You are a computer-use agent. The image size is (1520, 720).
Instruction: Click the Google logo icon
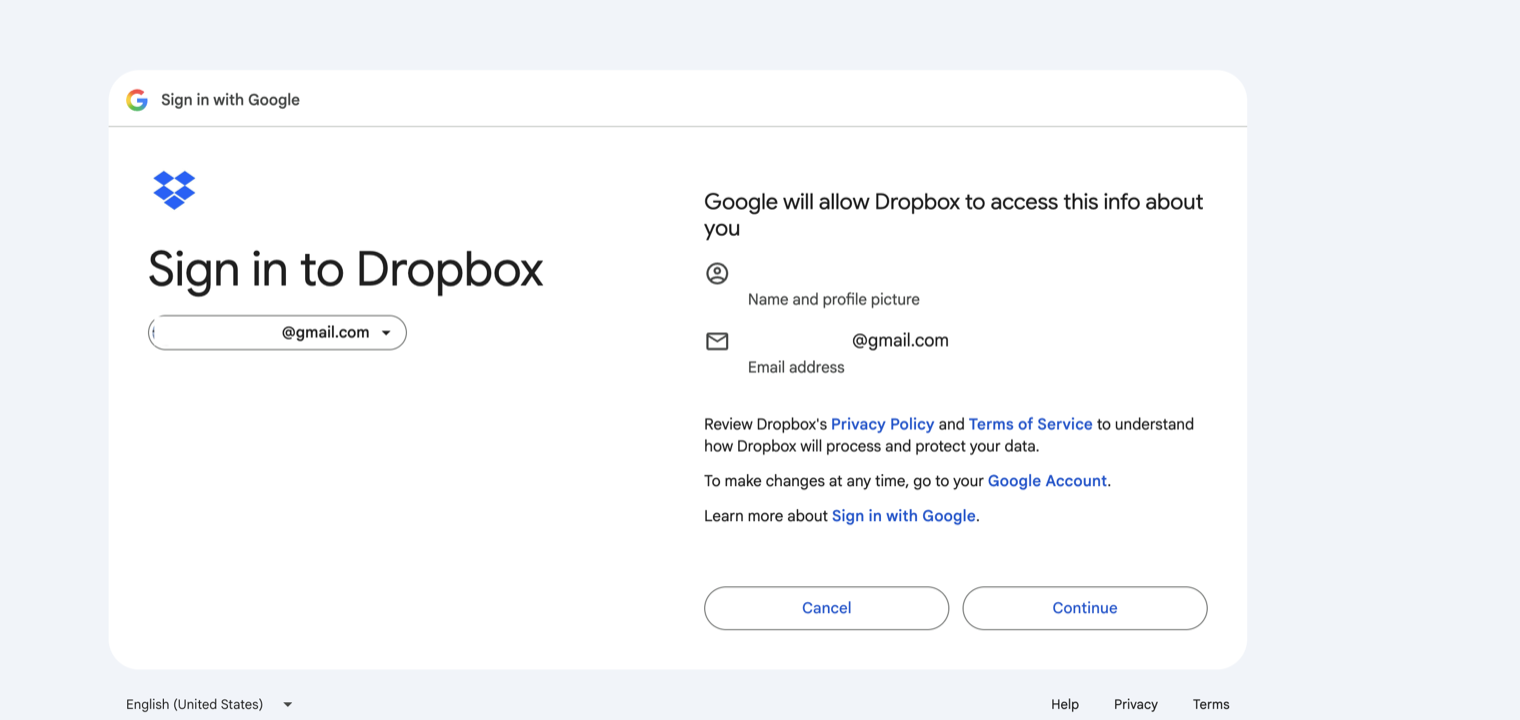coord(137,100)
